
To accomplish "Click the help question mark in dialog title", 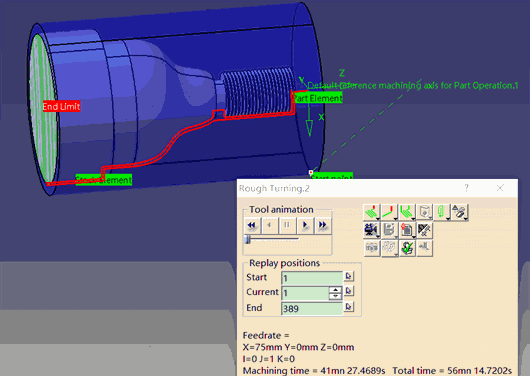I will pos(466,188).
